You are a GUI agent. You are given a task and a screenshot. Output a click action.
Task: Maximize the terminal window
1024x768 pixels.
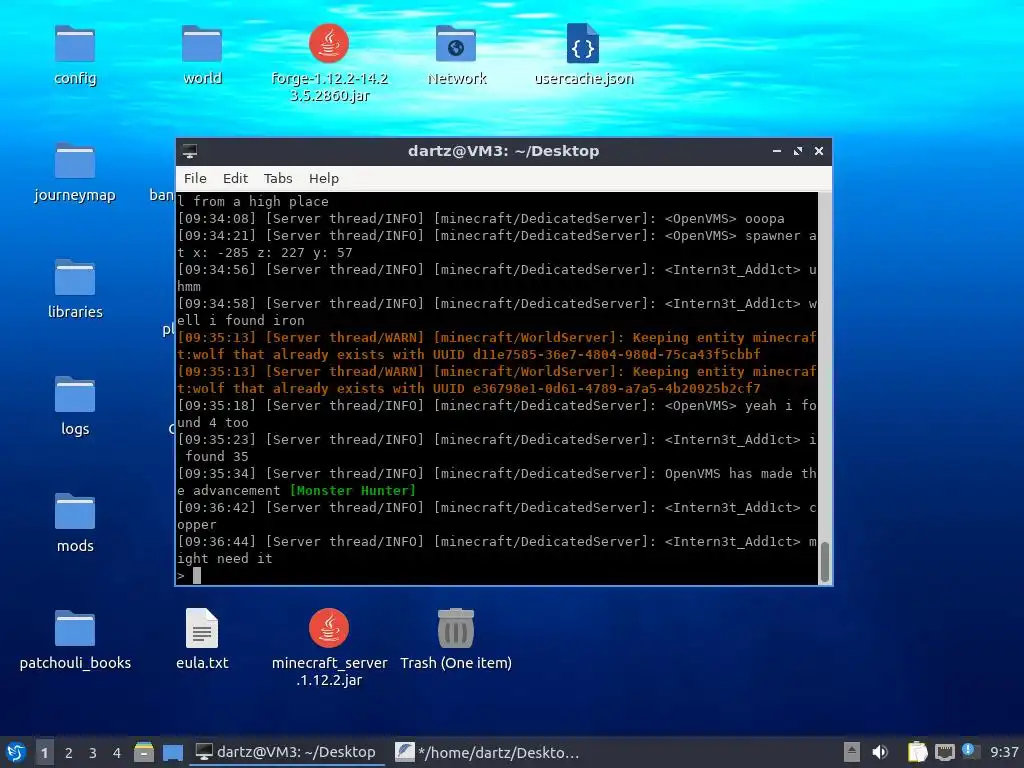(797, 151)
